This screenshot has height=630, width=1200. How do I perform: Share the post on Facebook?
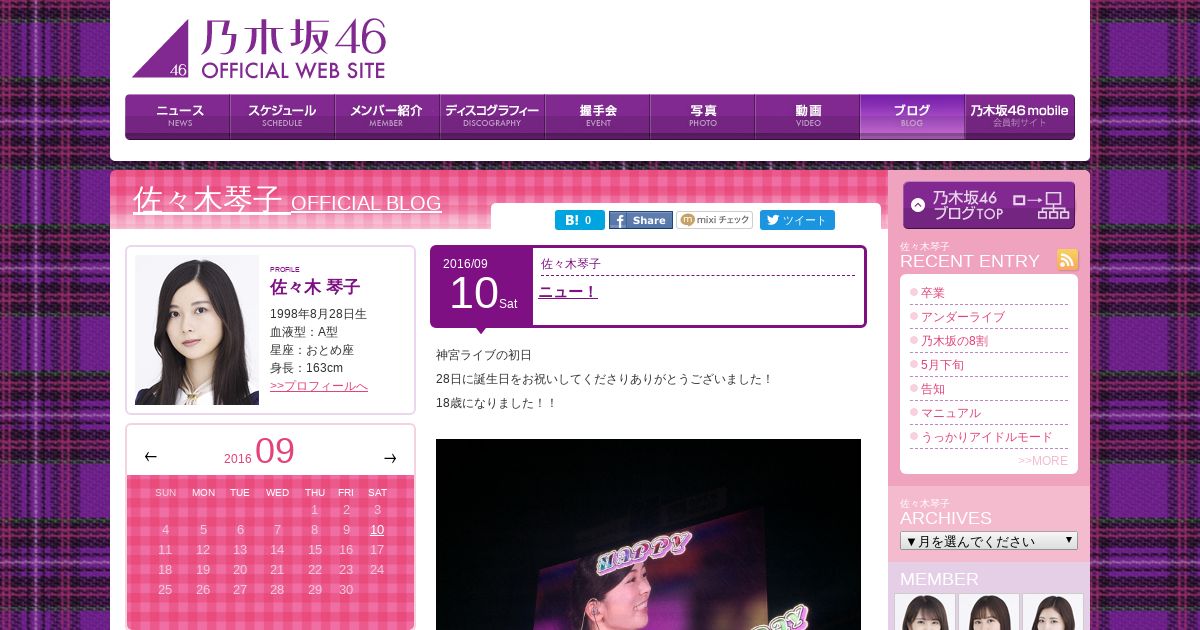click(641, 220)
